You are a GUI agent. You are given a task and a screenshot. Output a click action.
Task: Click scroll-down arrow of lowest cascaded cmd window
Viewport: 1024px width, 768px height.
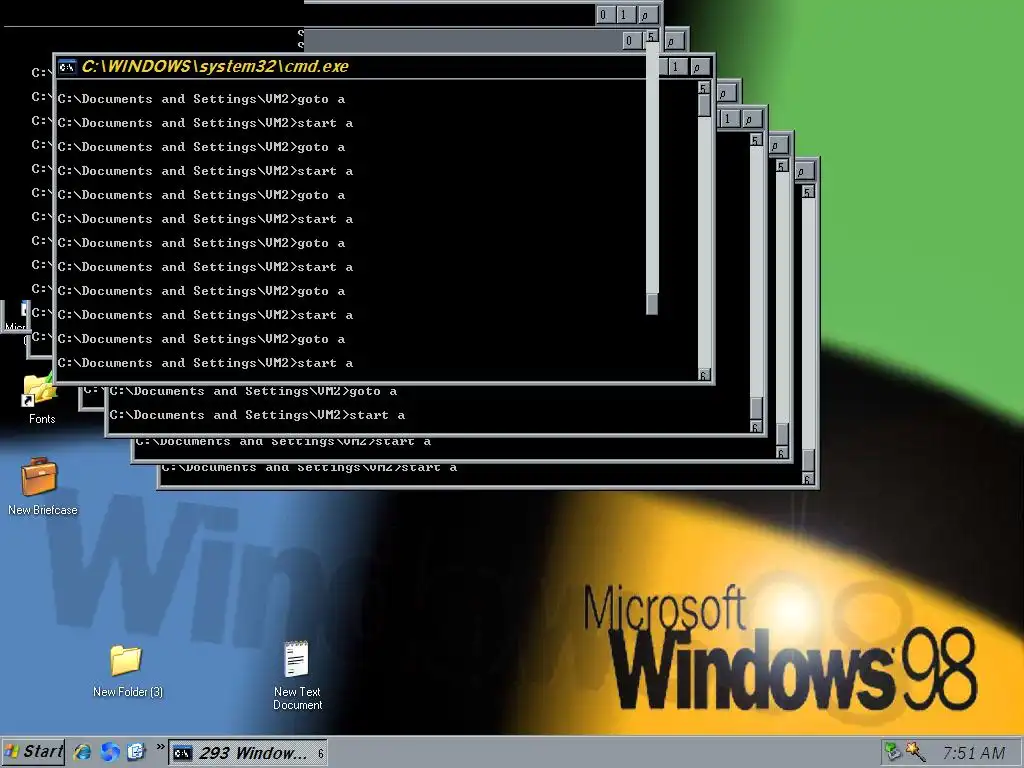(808, 479)
